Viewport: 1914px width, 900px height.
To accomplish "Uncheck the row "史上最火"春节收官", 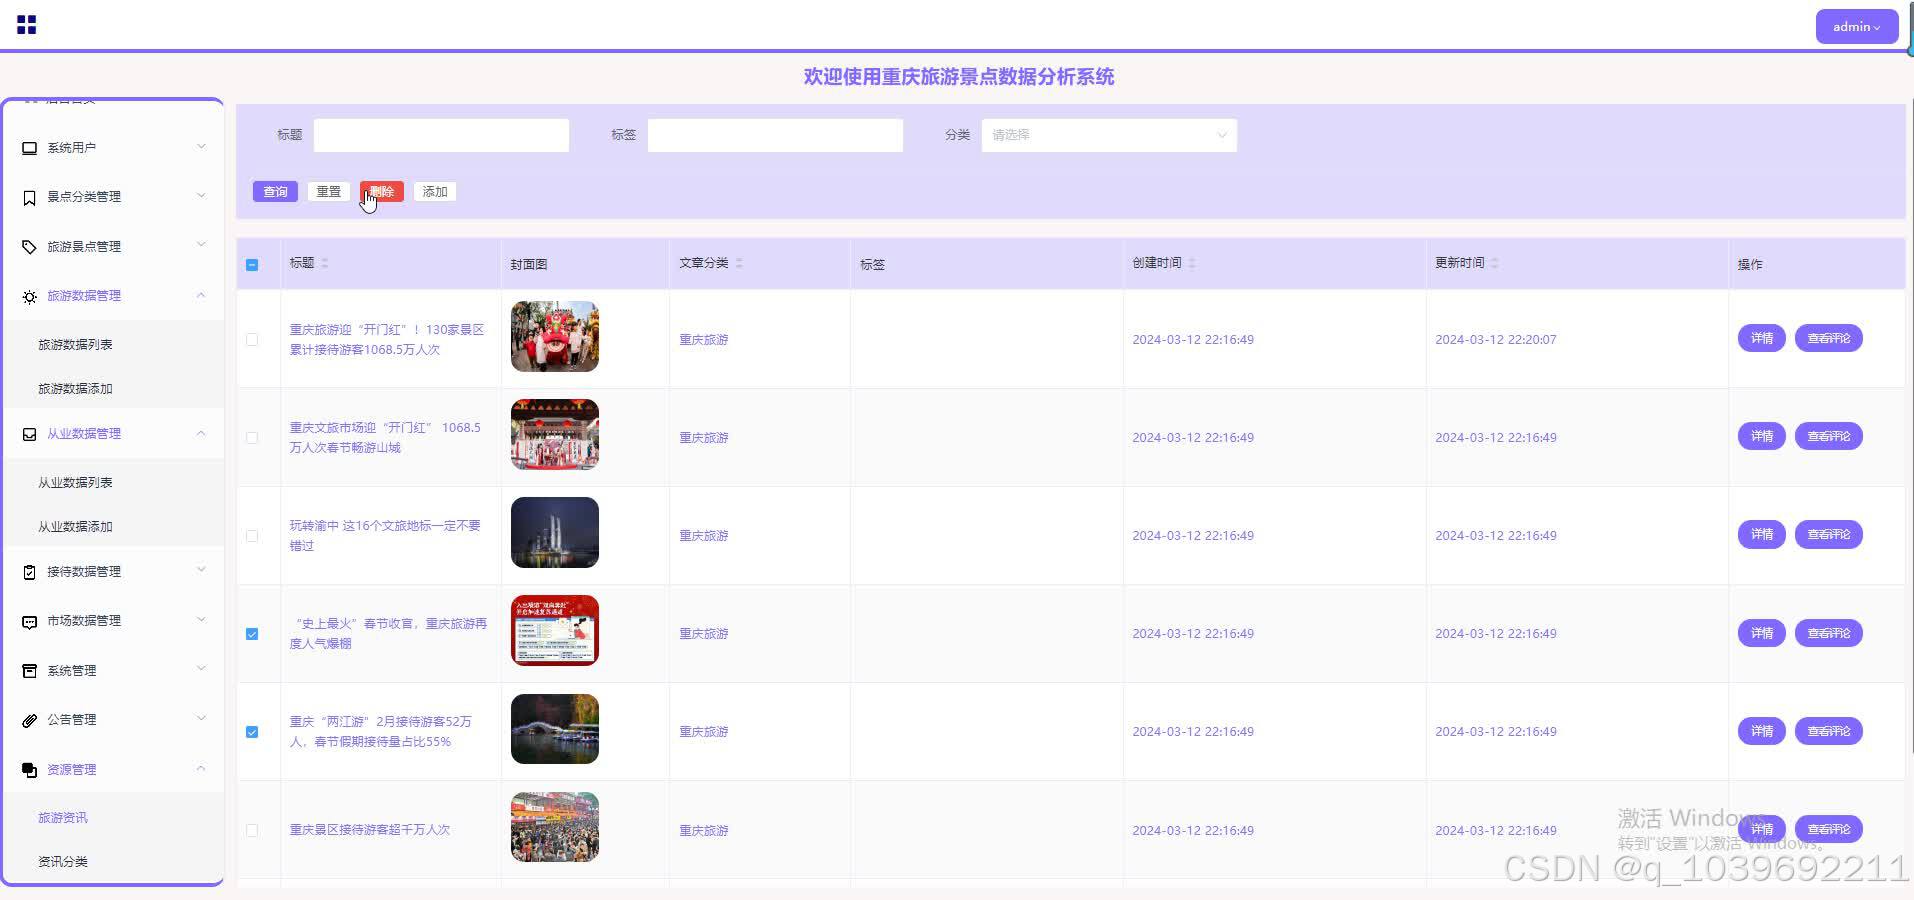I will (x=252, y=634).
